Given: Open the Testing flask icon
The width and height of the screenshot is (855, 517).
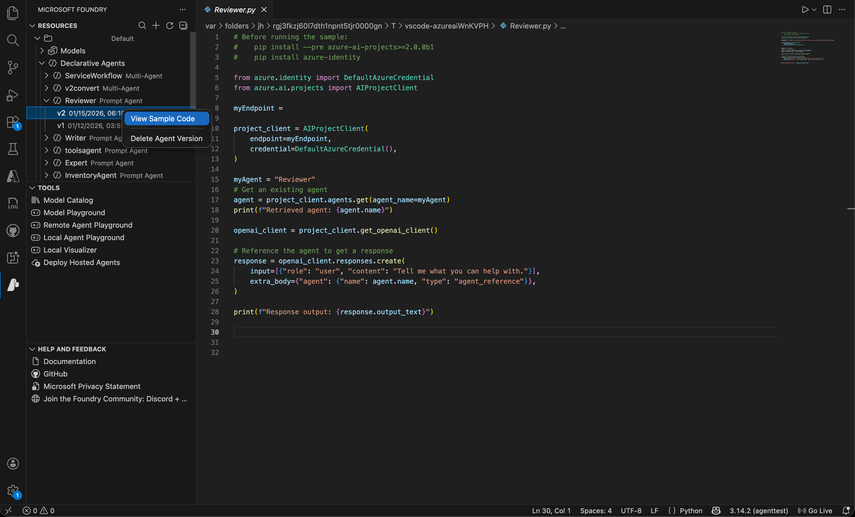Looking at the screenshot, I should (x=13, y=149).
